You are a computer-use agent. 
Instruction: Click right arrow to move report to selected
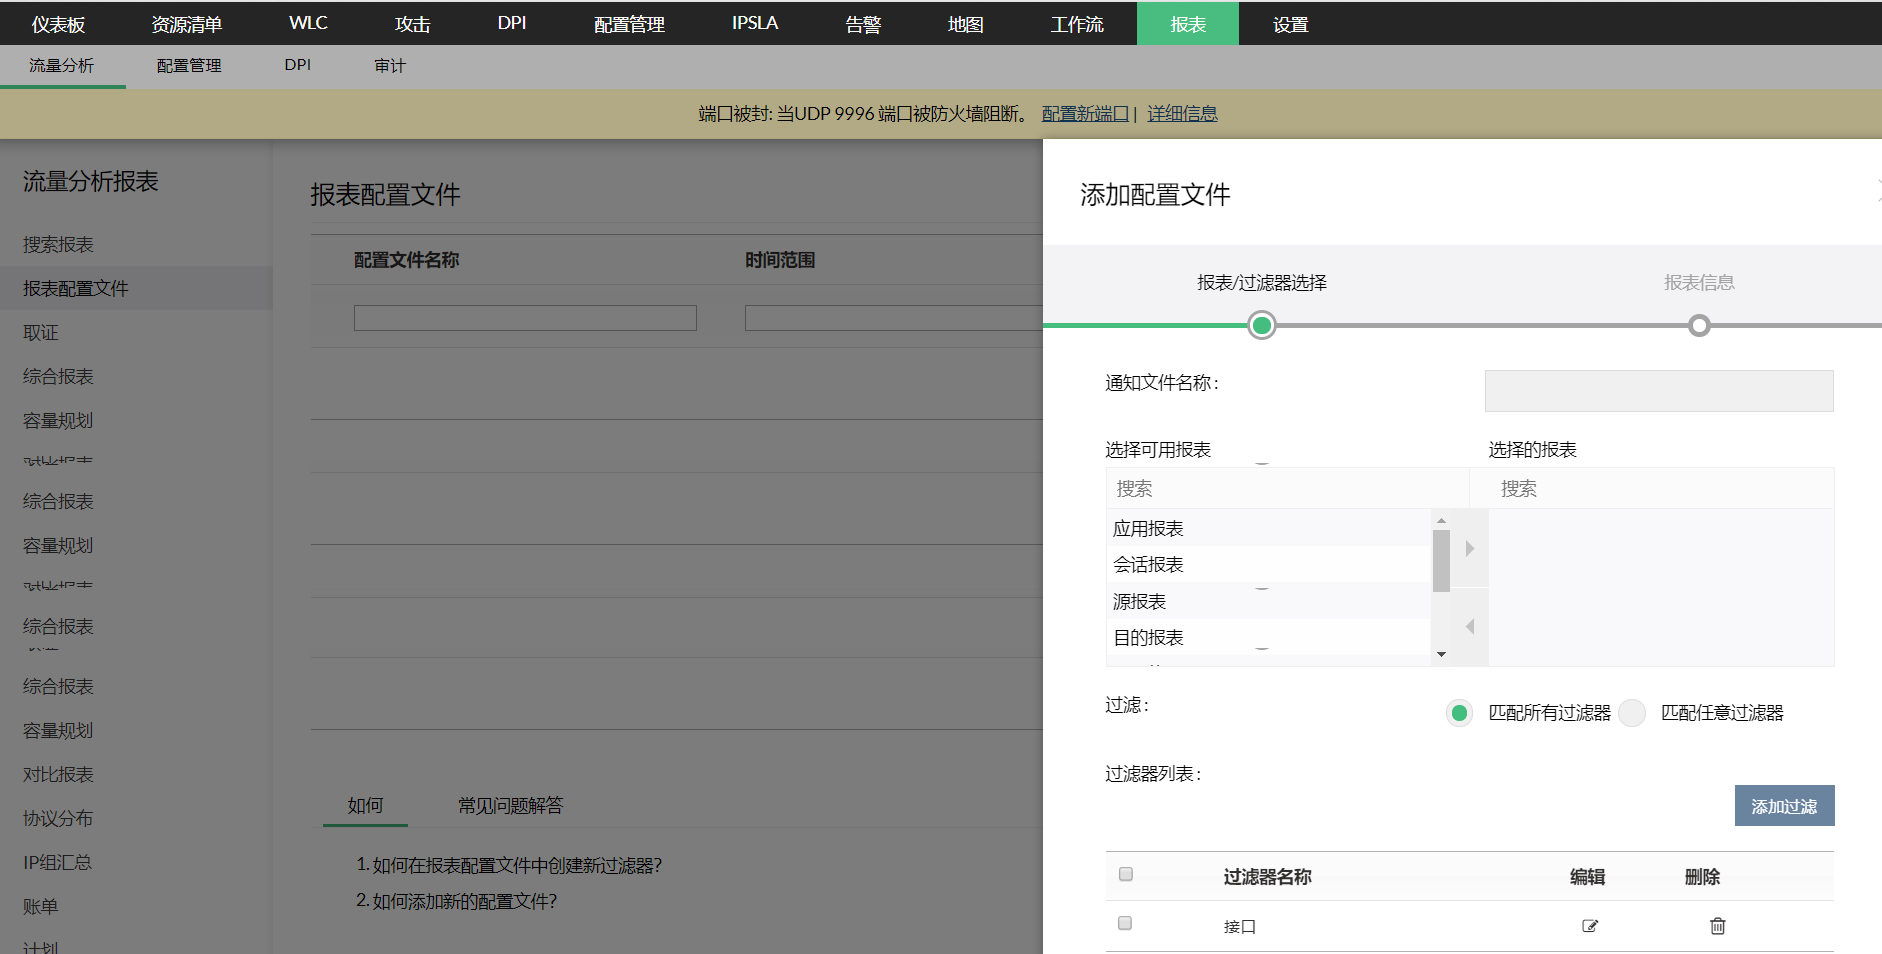pyautogui.click(x=1469, y=548)
